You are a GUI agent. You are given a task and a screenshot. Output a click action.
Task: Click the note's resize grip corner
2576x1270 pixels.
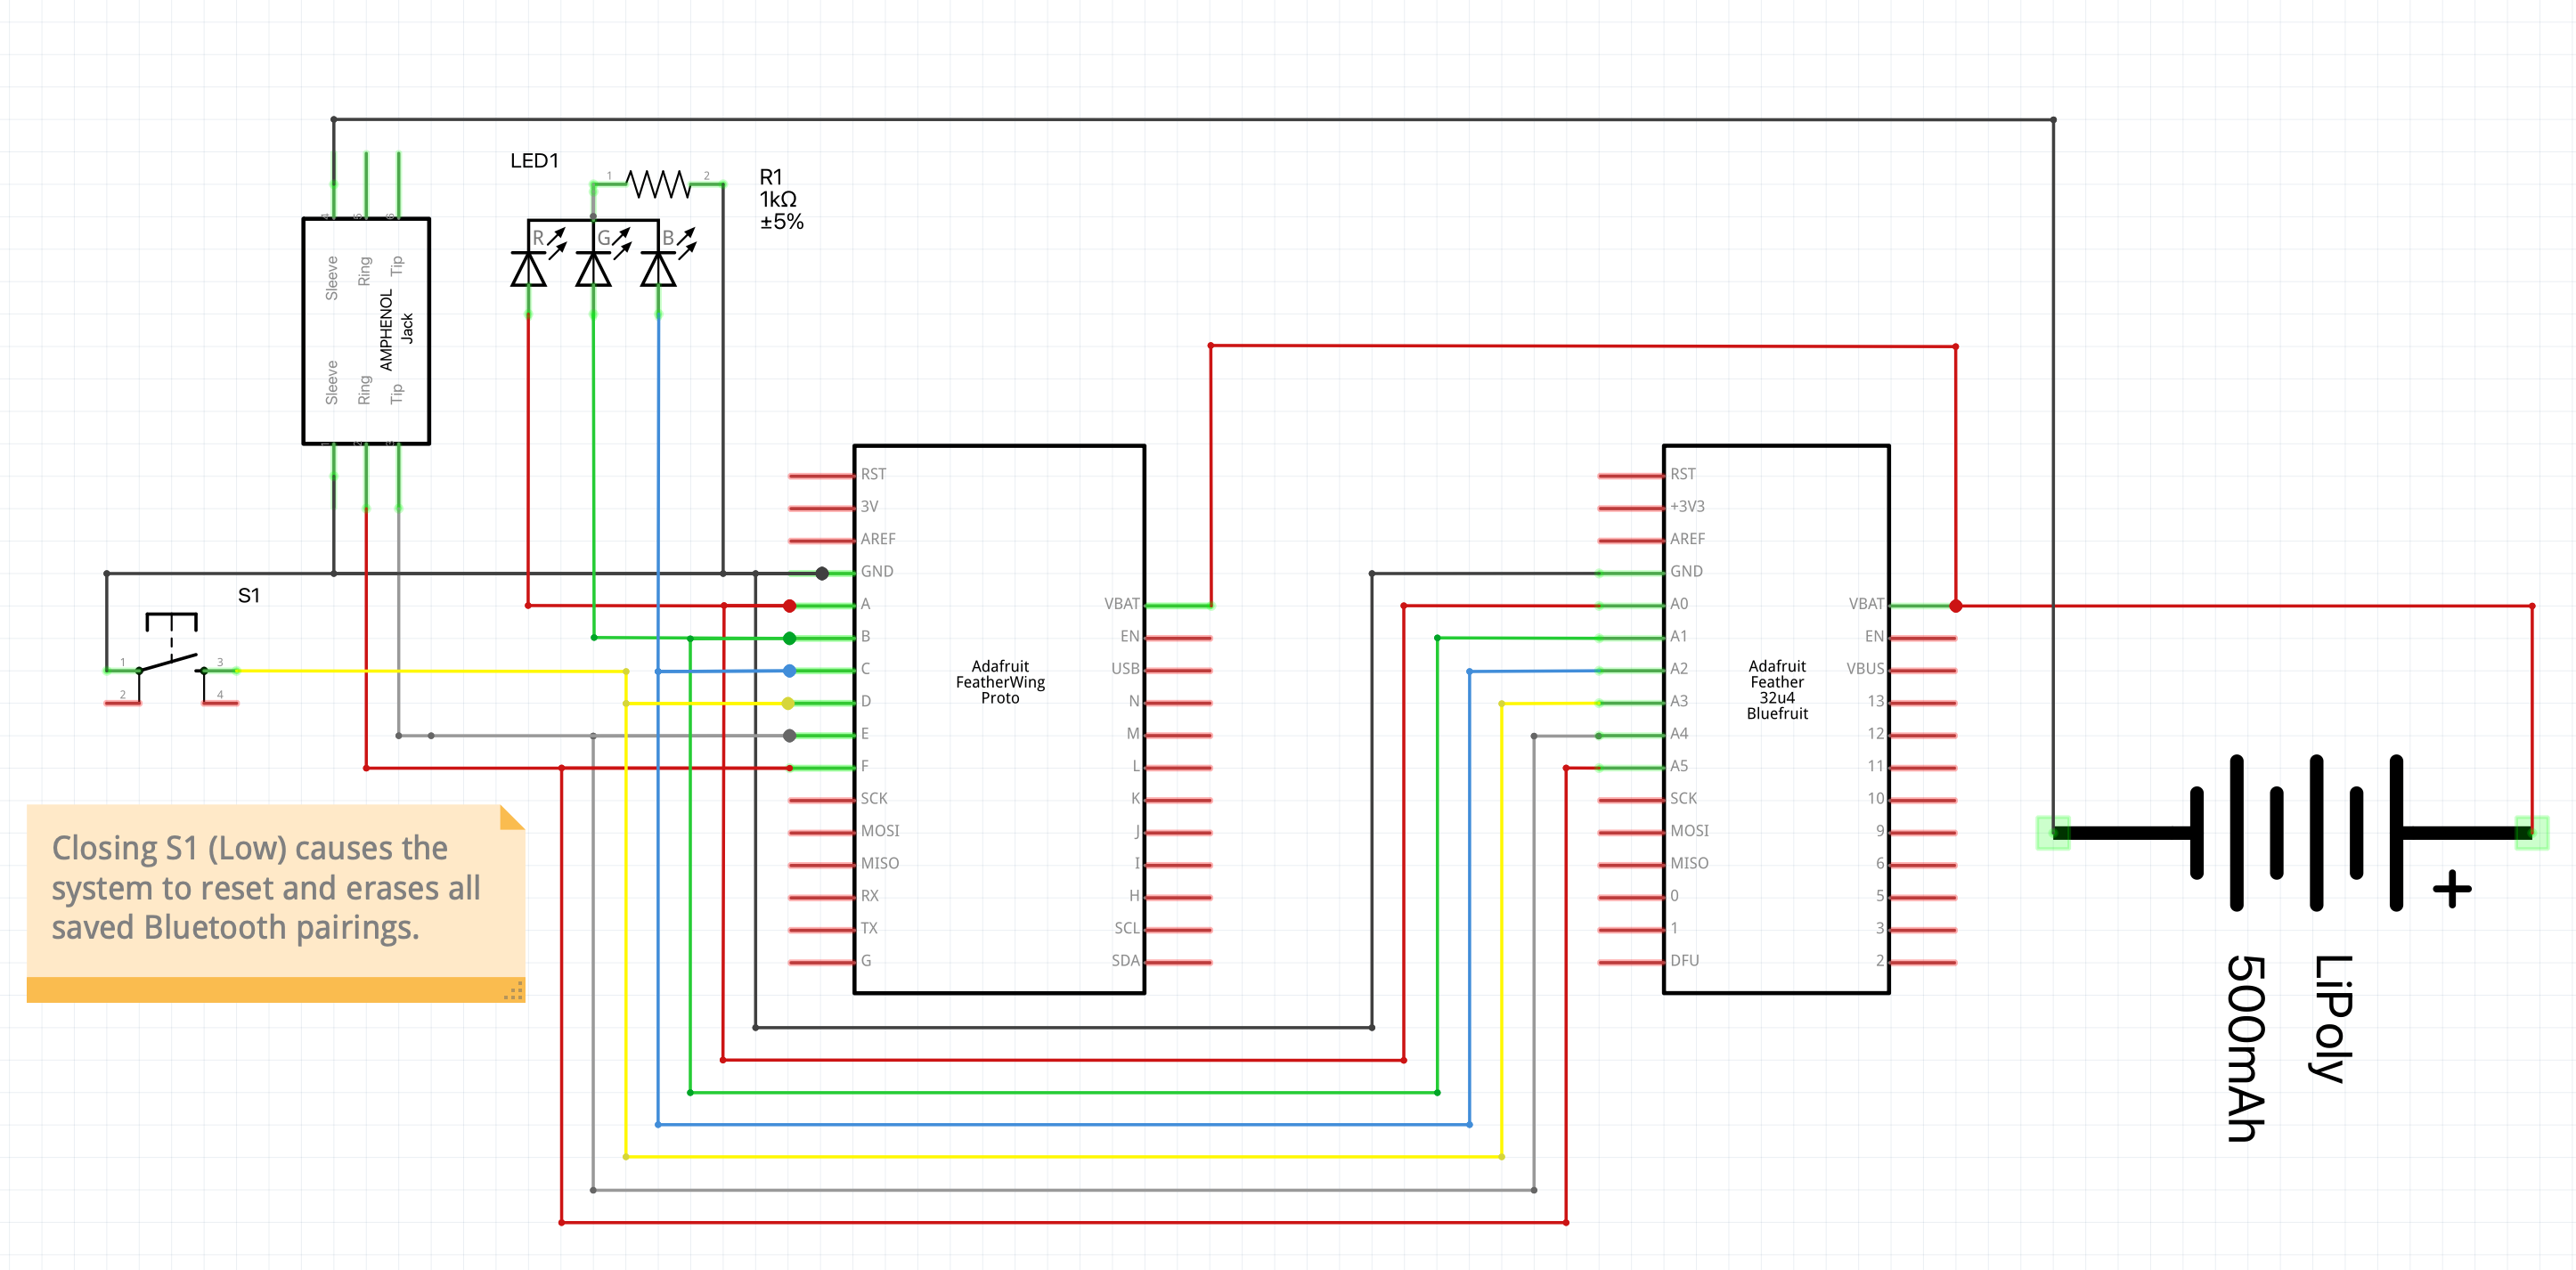click(x=514, y=992)
